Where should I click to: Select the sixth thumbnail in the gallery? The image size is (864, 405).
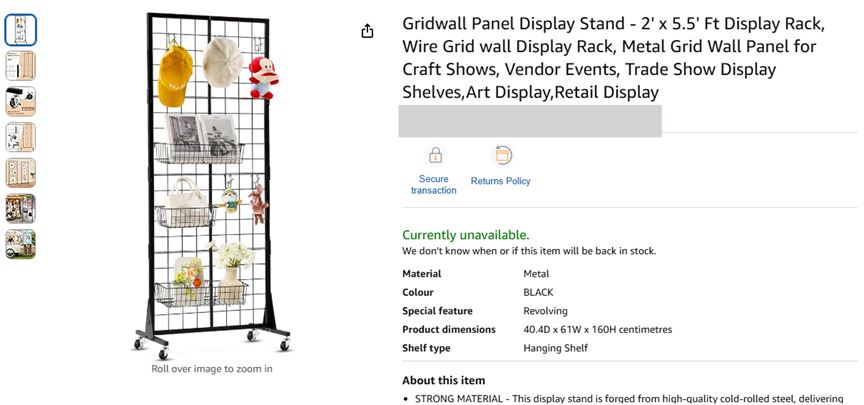[20, 208]
